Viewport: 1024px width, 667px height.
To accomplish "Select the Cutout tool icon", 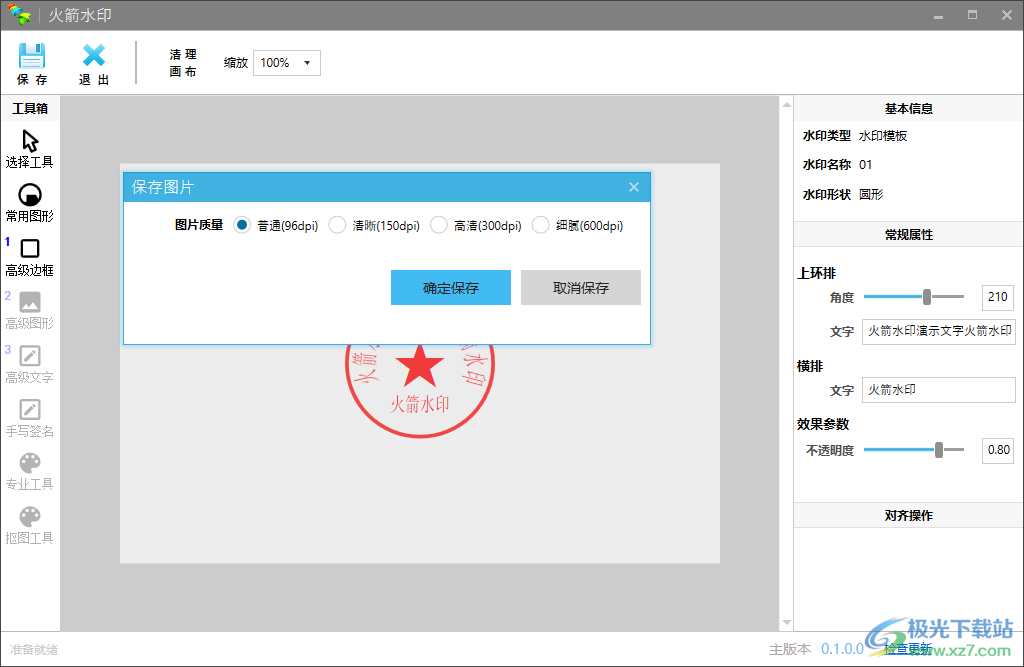I will click(x=30, y=517).
